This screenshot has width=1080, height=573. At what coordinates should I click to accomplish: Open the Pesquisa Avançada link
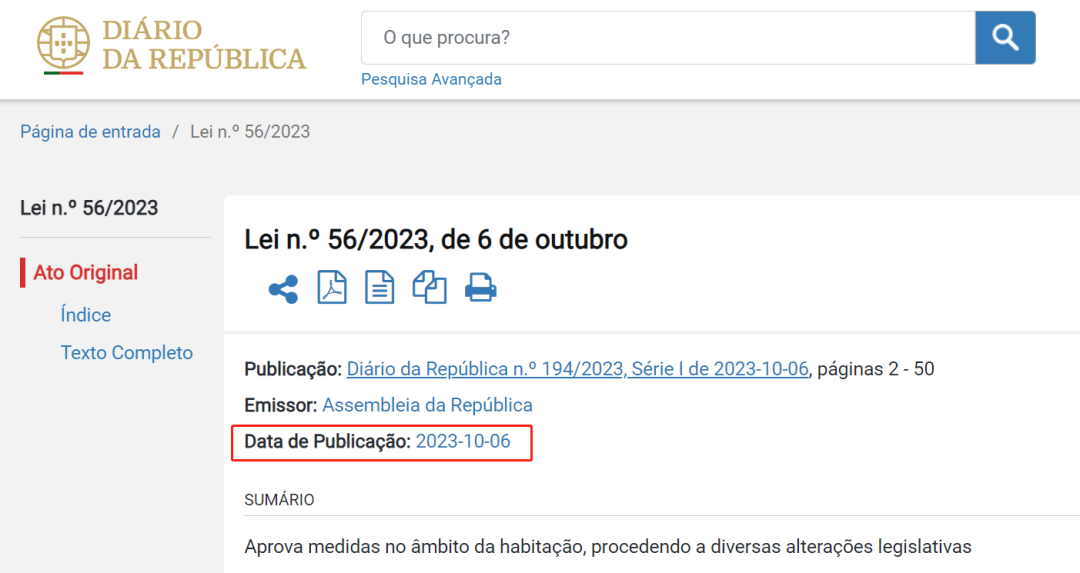coord(431,79)
